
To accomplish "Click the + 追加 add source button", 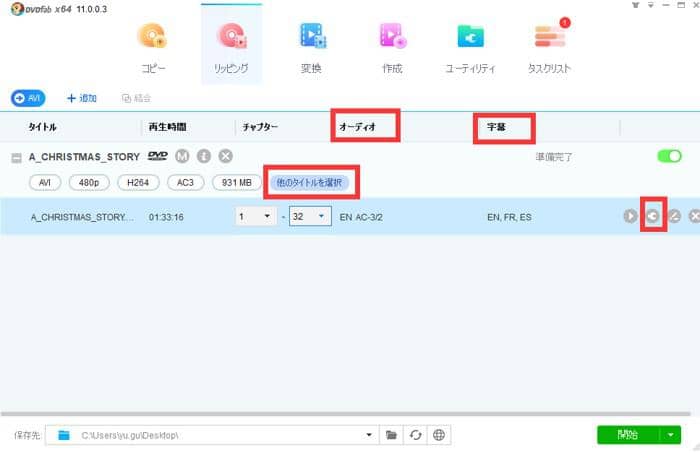I will (81, 98).
